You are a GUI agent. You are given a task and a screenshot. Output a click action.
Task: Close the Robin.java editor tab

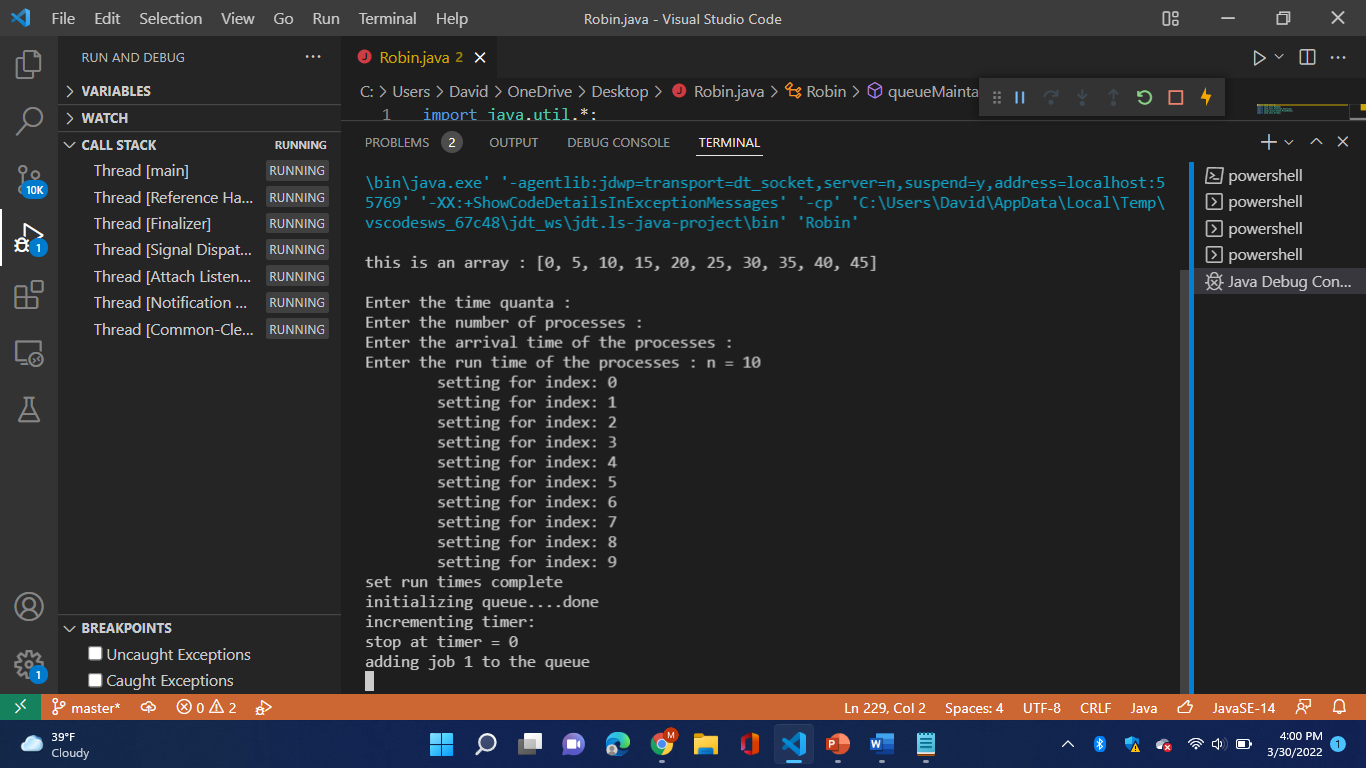pos(480,58)
